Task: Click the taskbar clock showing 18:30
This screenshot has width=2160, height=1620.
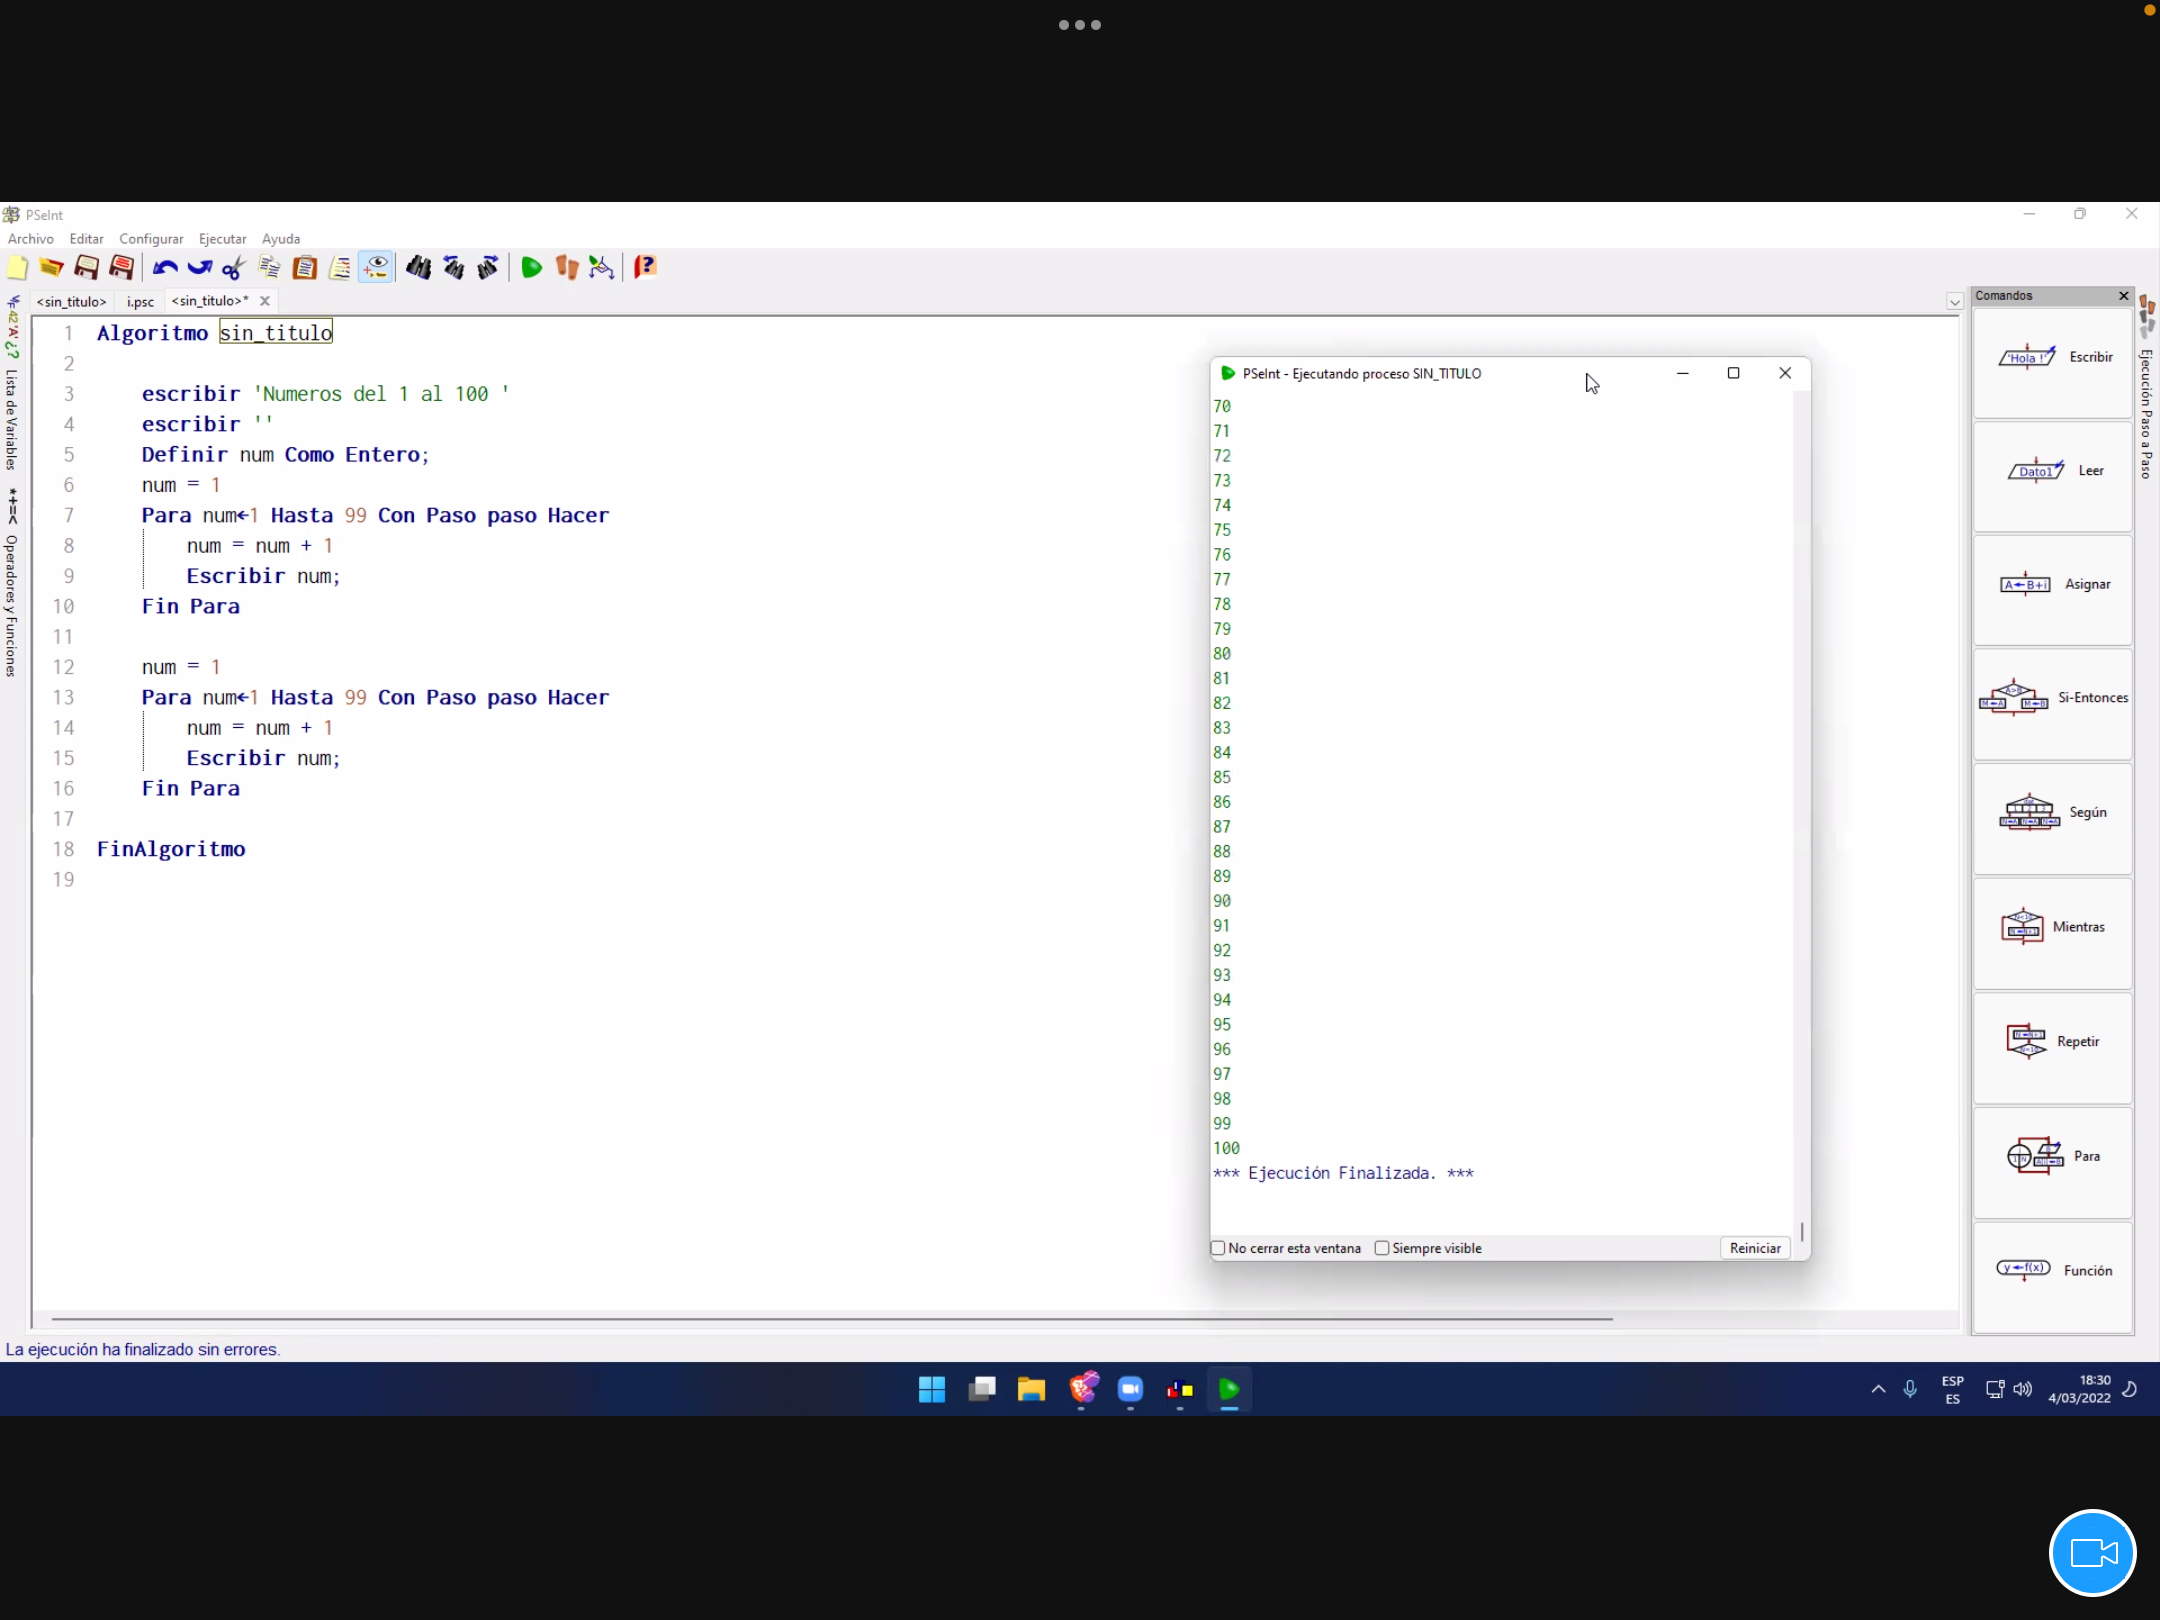Action: click(x=2079, y=1389)
